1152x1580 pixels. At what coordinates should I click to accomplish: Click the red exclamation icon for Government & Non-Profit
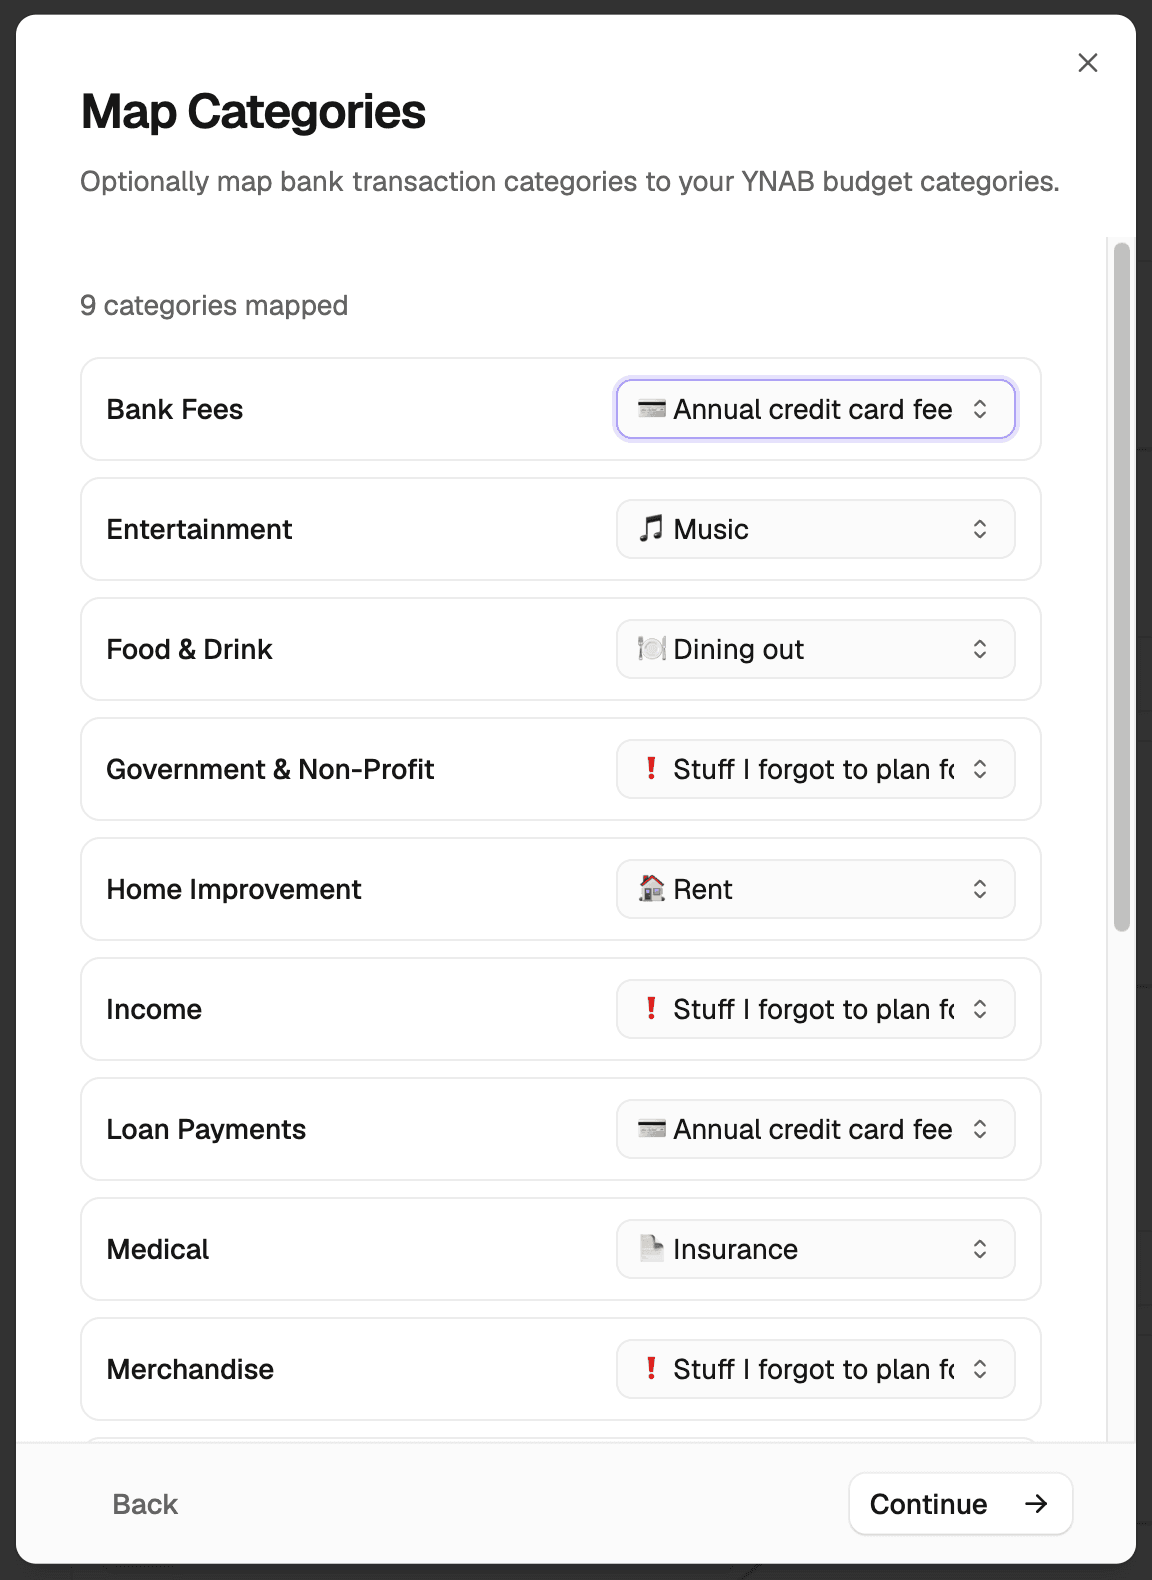click(651, 769)
